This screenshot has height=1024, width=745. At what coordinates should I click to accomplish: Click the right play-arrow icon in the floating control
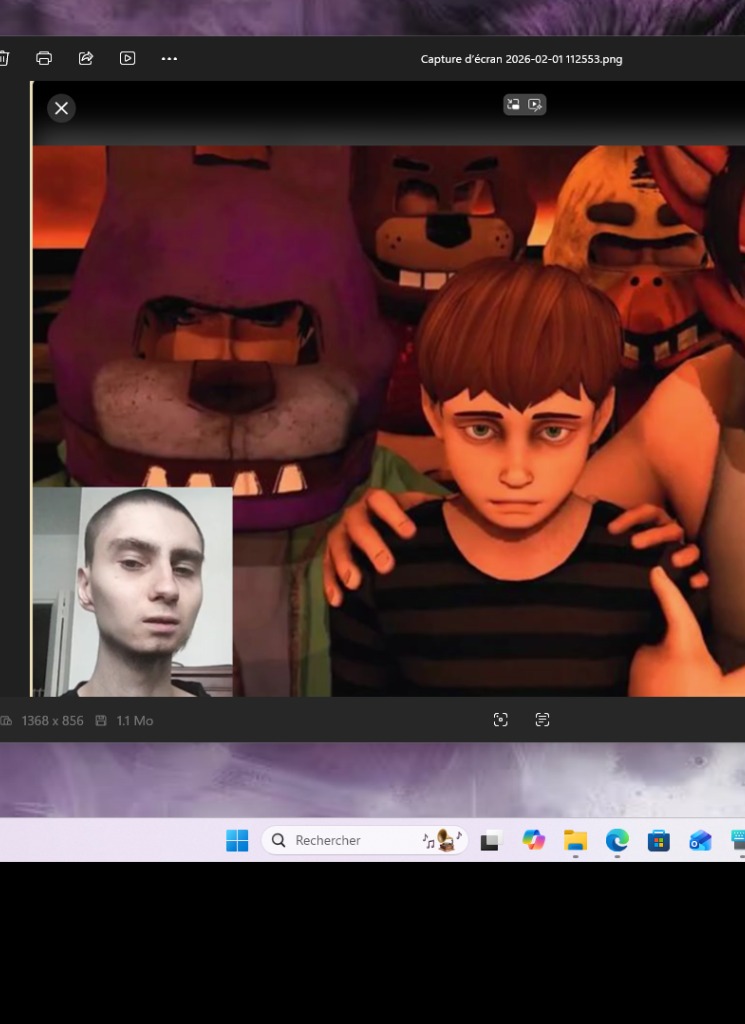[x=535, y=104]
